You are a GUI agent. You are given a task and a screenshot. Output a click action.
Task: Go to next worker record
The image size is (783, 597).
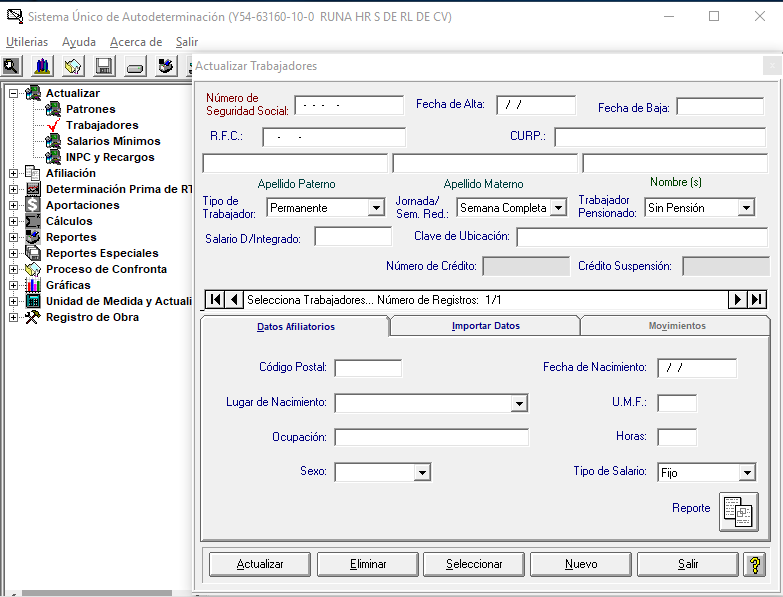[x=738, y=299]
